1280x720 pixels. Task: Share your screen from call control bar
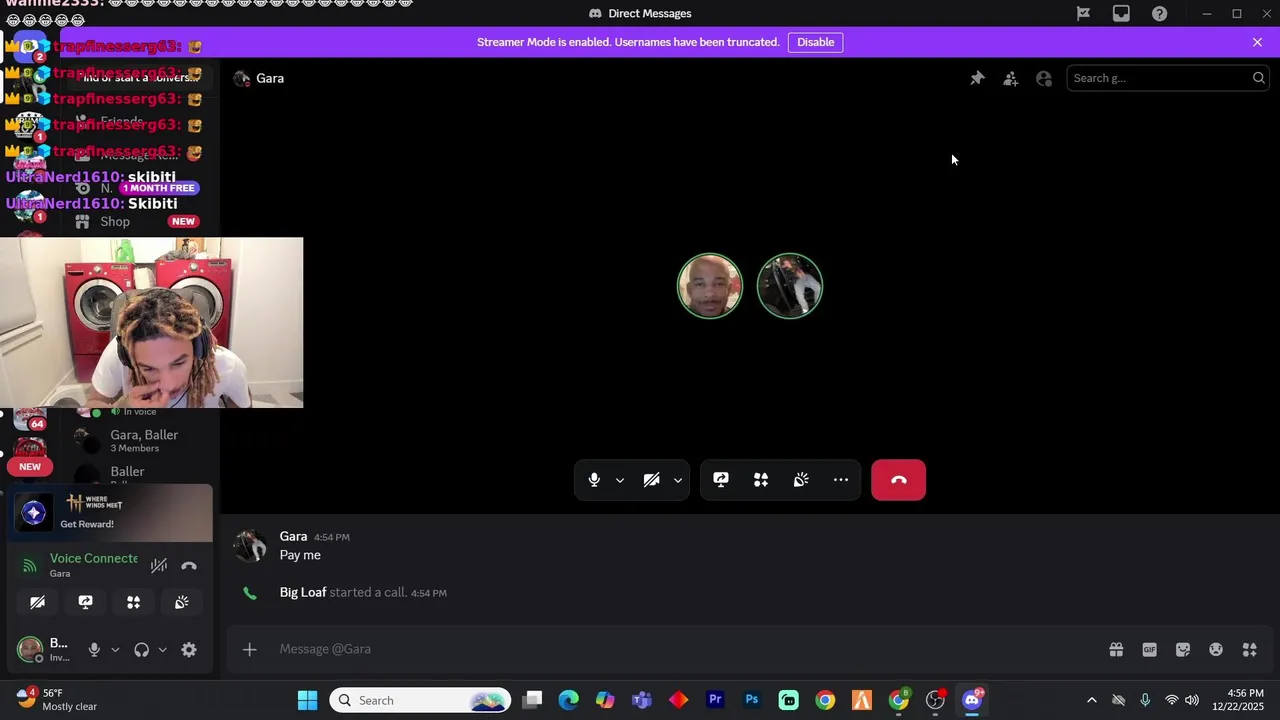click(721, 480)
